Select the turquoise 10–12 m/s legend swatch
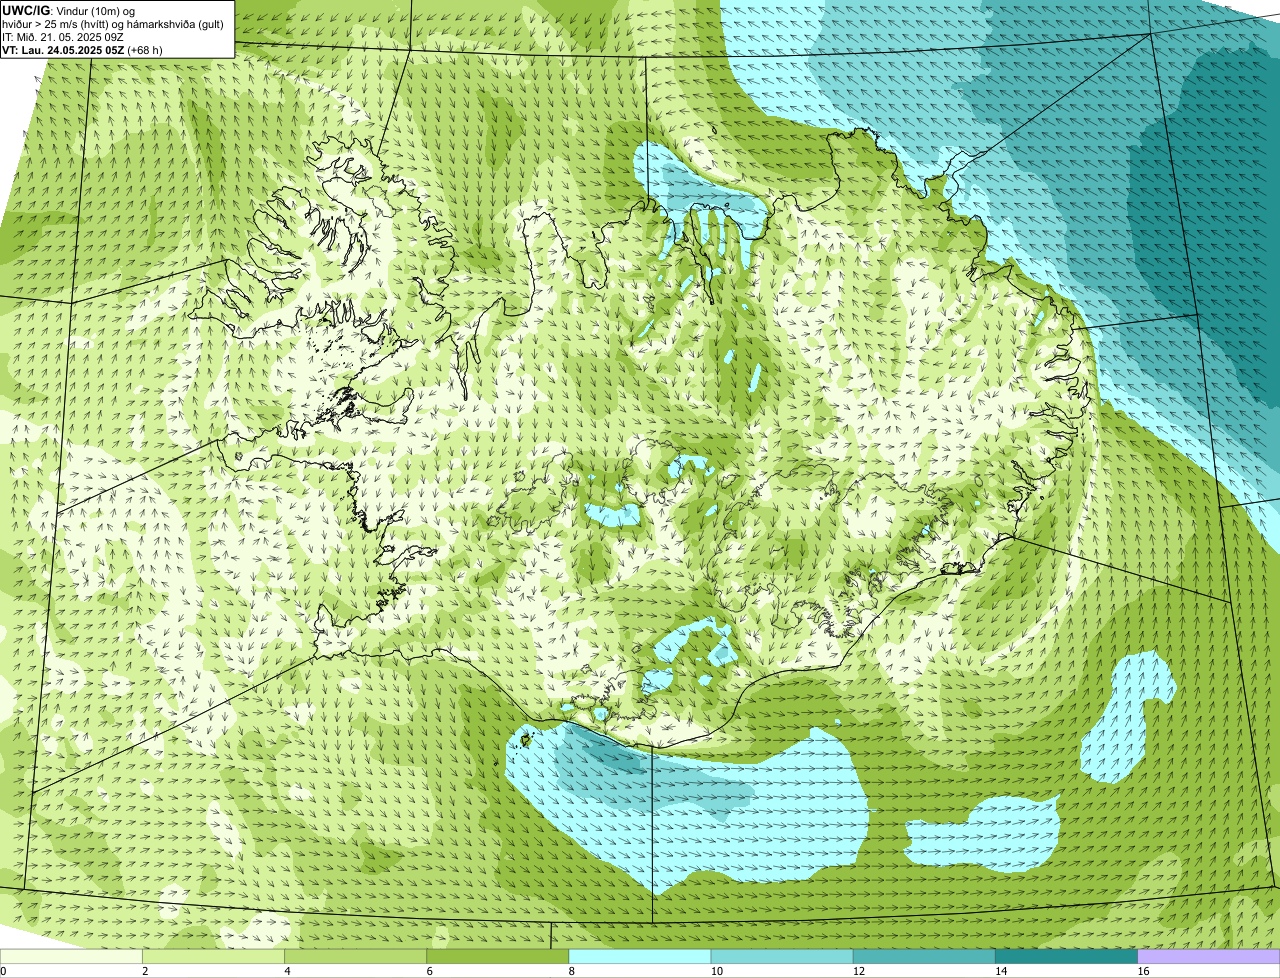This screenshot has height=978, width=1280. pos(782,956)
